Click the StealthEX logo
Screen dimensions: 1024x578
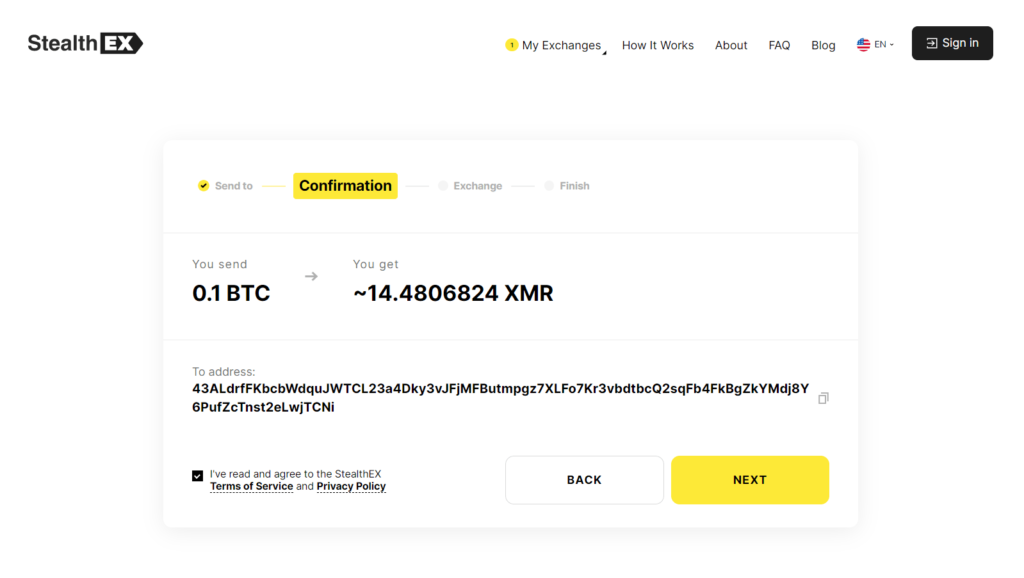click(x=85, y=43)
